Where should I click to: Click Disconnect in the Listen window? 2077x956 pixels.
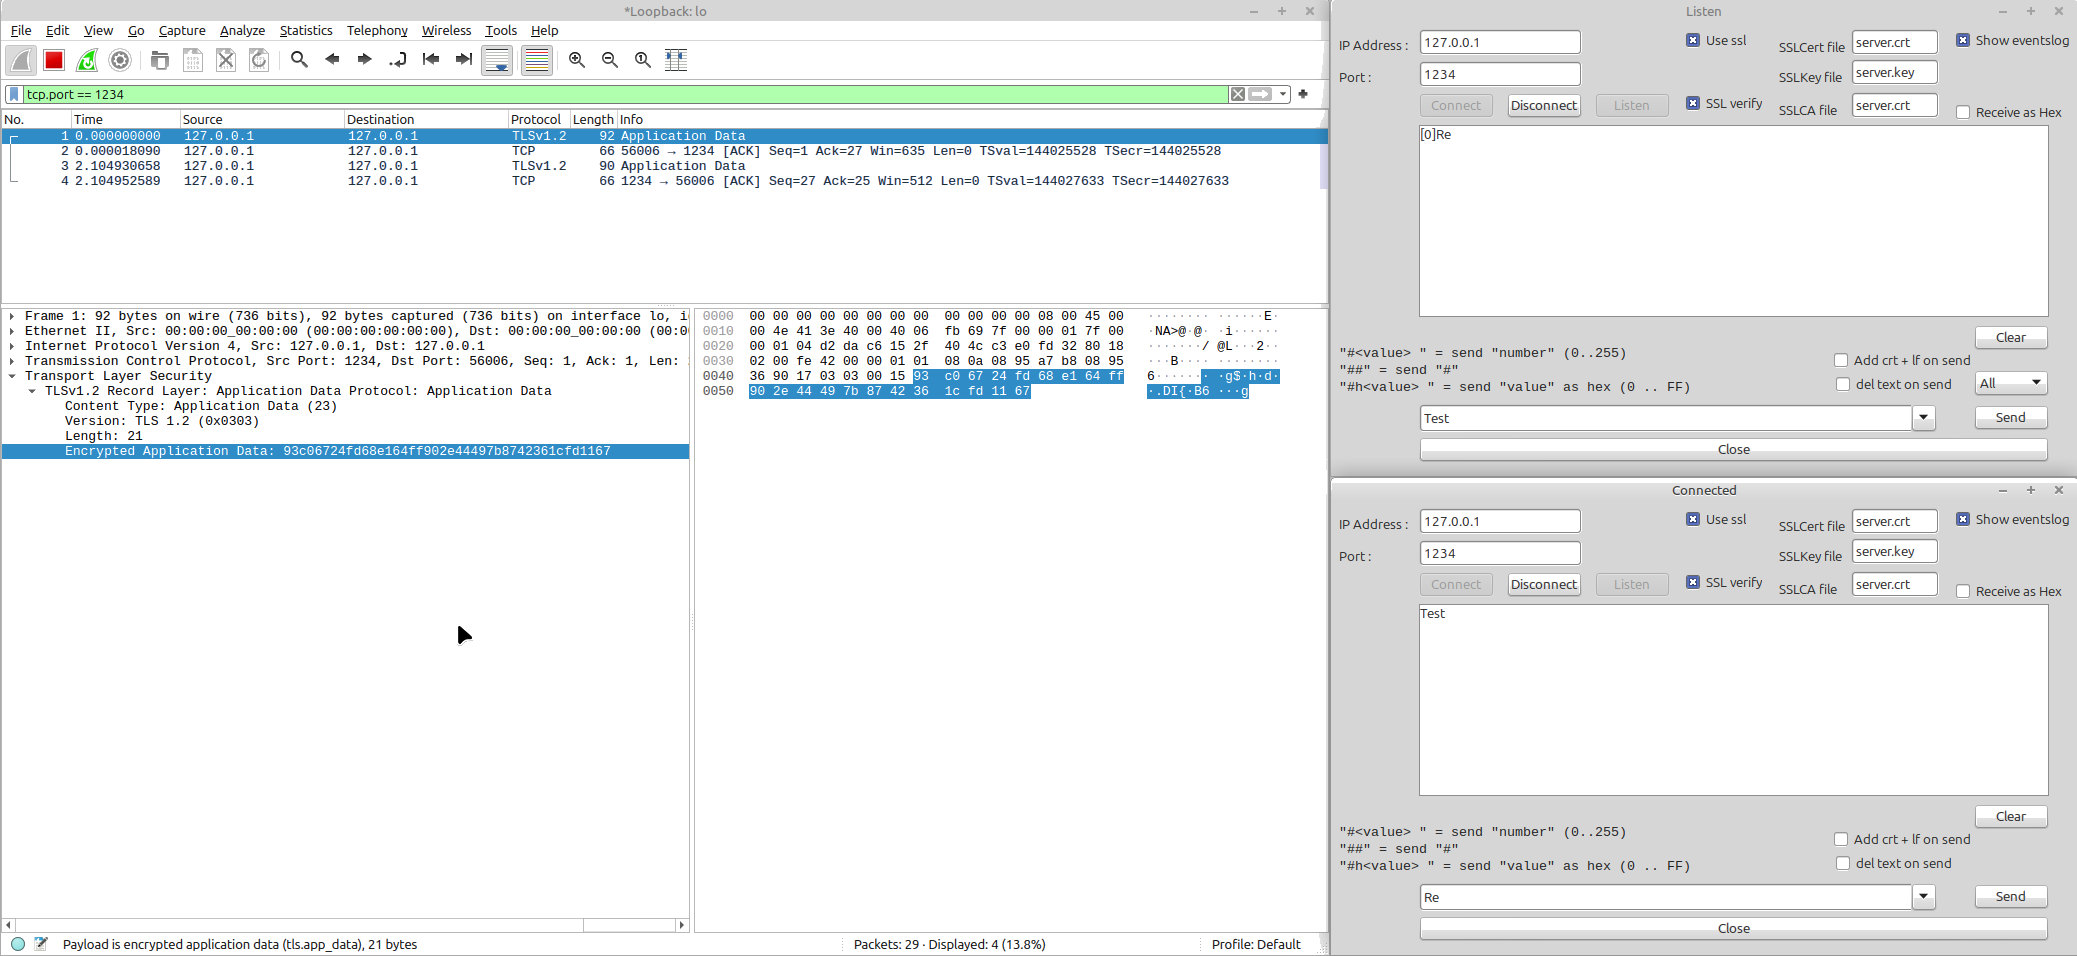point(1543,106)
